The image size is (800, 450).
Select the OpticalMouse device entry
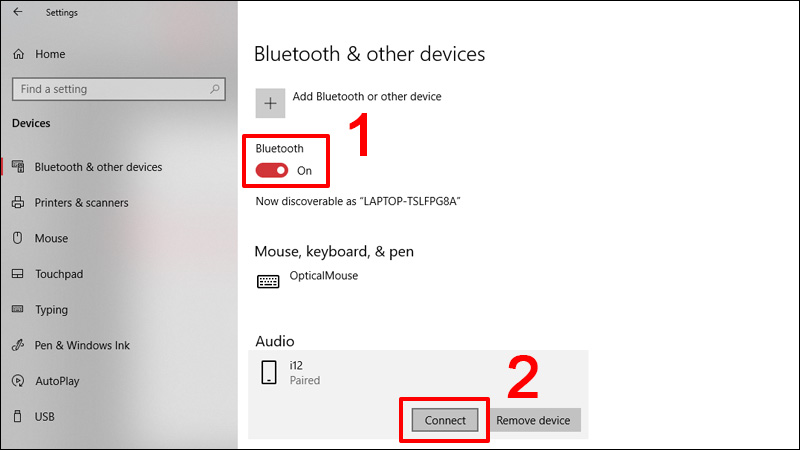coord(323,277)
